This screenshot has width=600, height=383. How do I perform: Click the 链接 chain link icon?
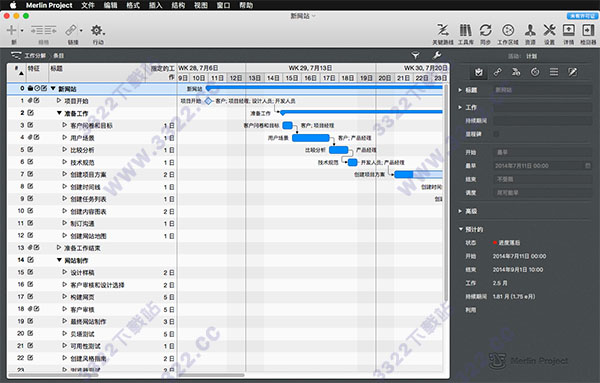pyautogui.click(x=71, y=30)
